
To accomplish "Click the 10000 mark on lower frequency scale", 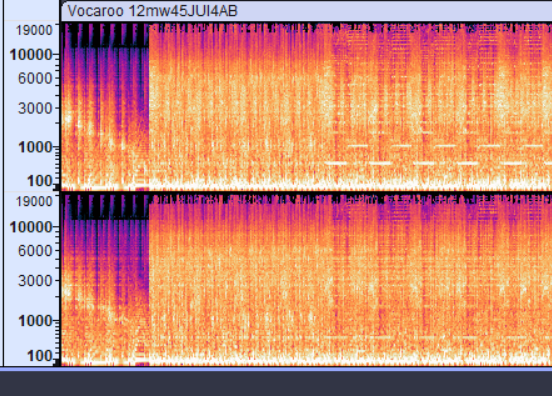I will (31, 227).
